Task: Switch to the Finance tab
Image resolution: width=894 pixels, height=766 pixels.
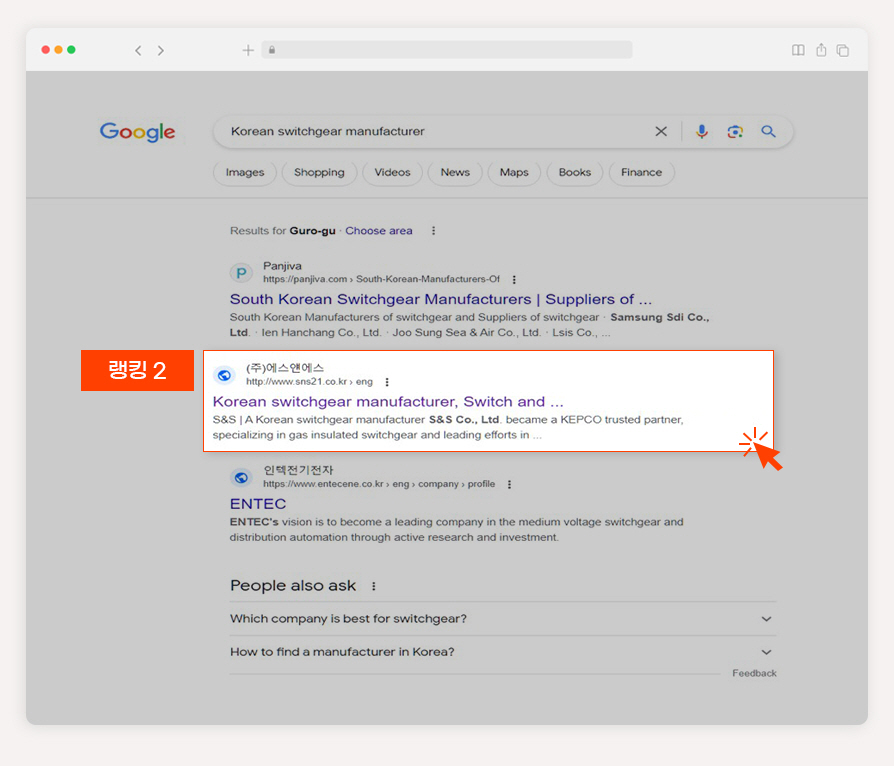Action: pyautogui.click(x=641, y=172)
